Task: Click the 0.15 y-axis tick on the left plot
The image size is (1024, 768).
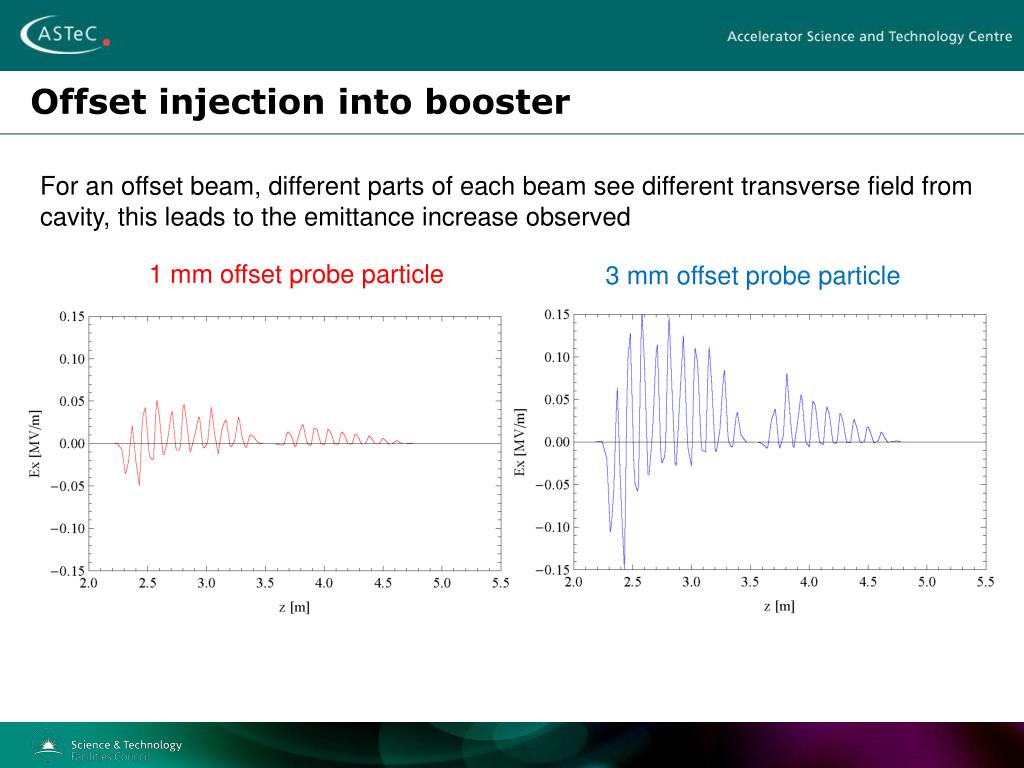Action: click(x=72, y=317)
